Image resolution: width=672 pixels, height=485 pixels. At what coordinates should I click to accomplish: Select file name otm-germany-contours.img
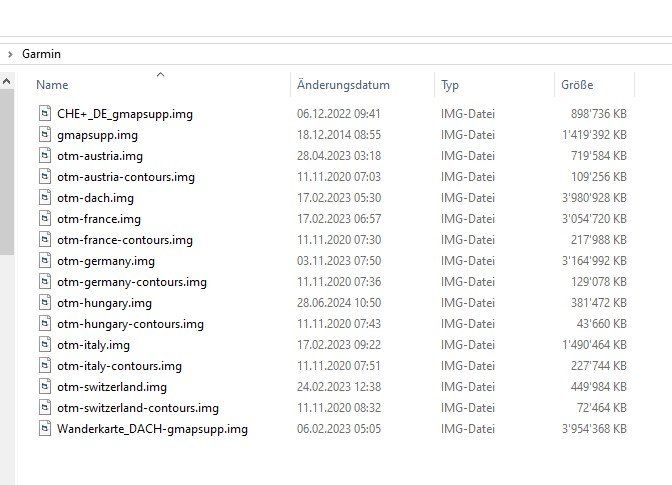[132, 282]
